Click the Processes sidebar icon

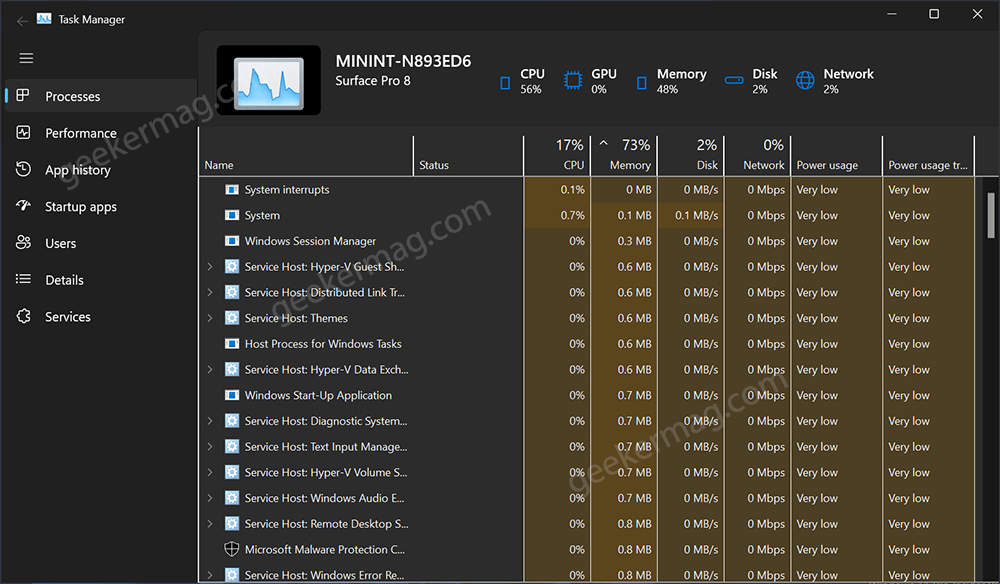point(23,96)
